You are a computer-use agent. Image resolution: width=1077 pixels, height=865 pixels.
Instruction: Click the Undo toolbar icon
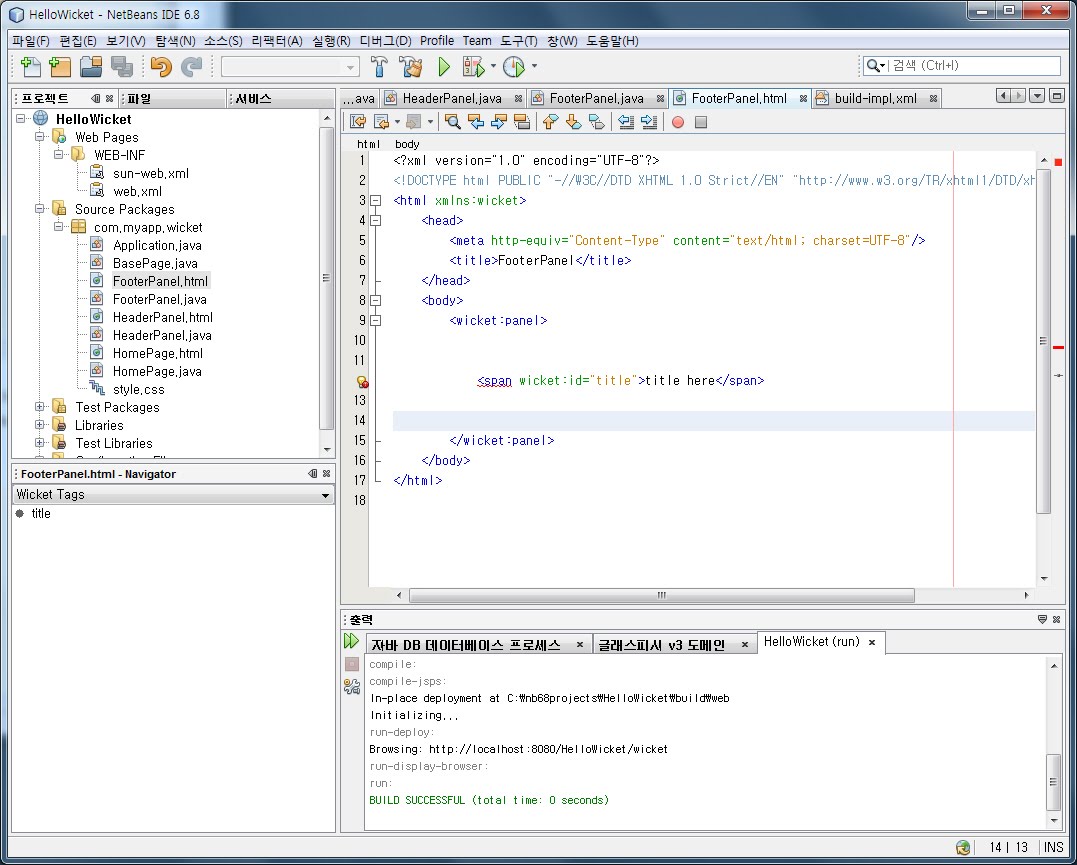160,67
